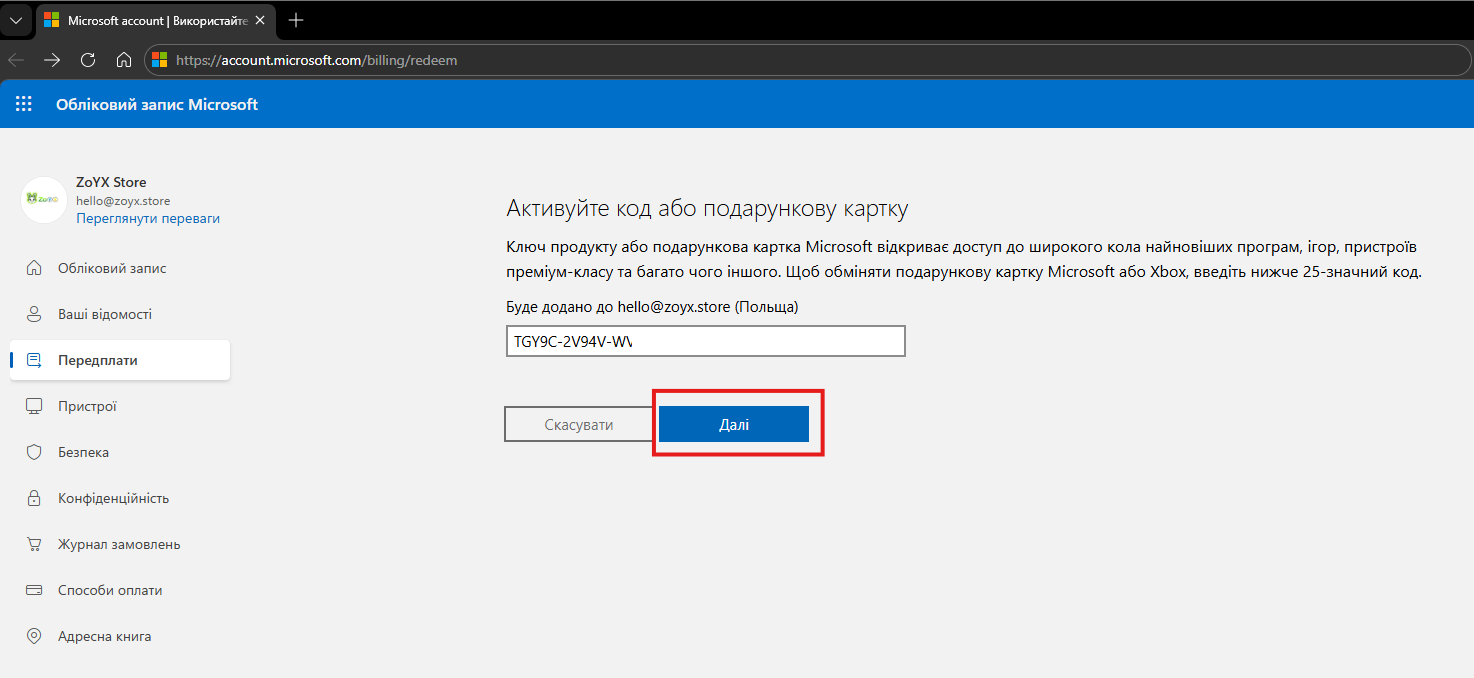The width and height of the screenshot is (1474, 678).
Task: Reload the page with the Refresh icon
Action: point(88,60)
